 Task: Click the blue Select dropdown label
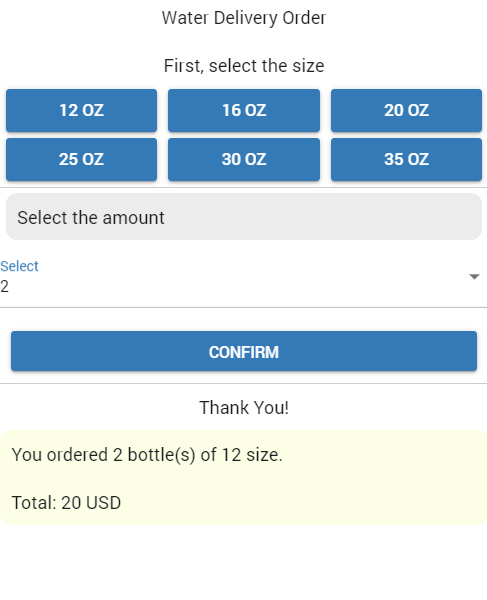19,266
